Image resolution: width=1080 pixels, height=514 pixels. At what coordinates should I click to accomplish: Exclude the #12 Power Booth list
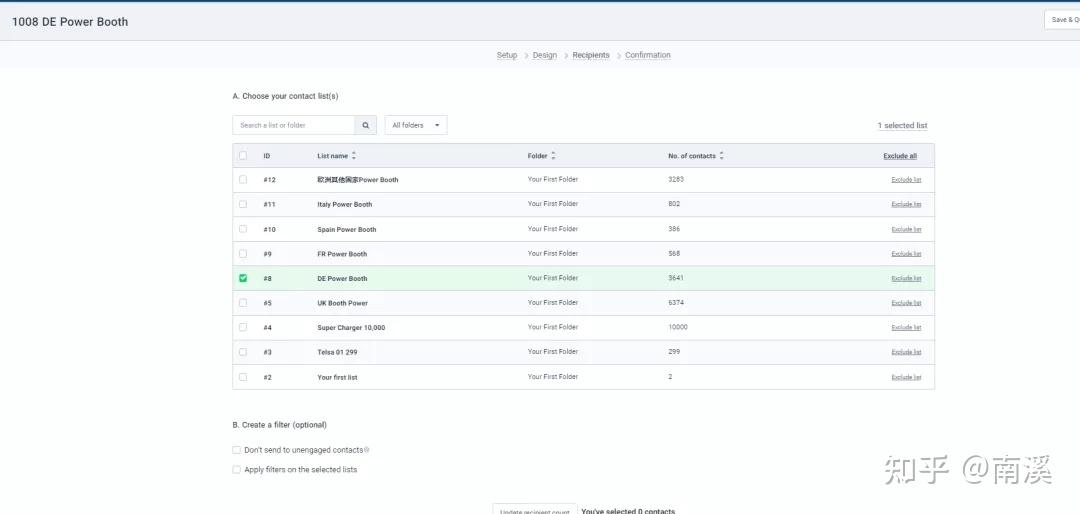pyautogui.click(x=906, y=180)
